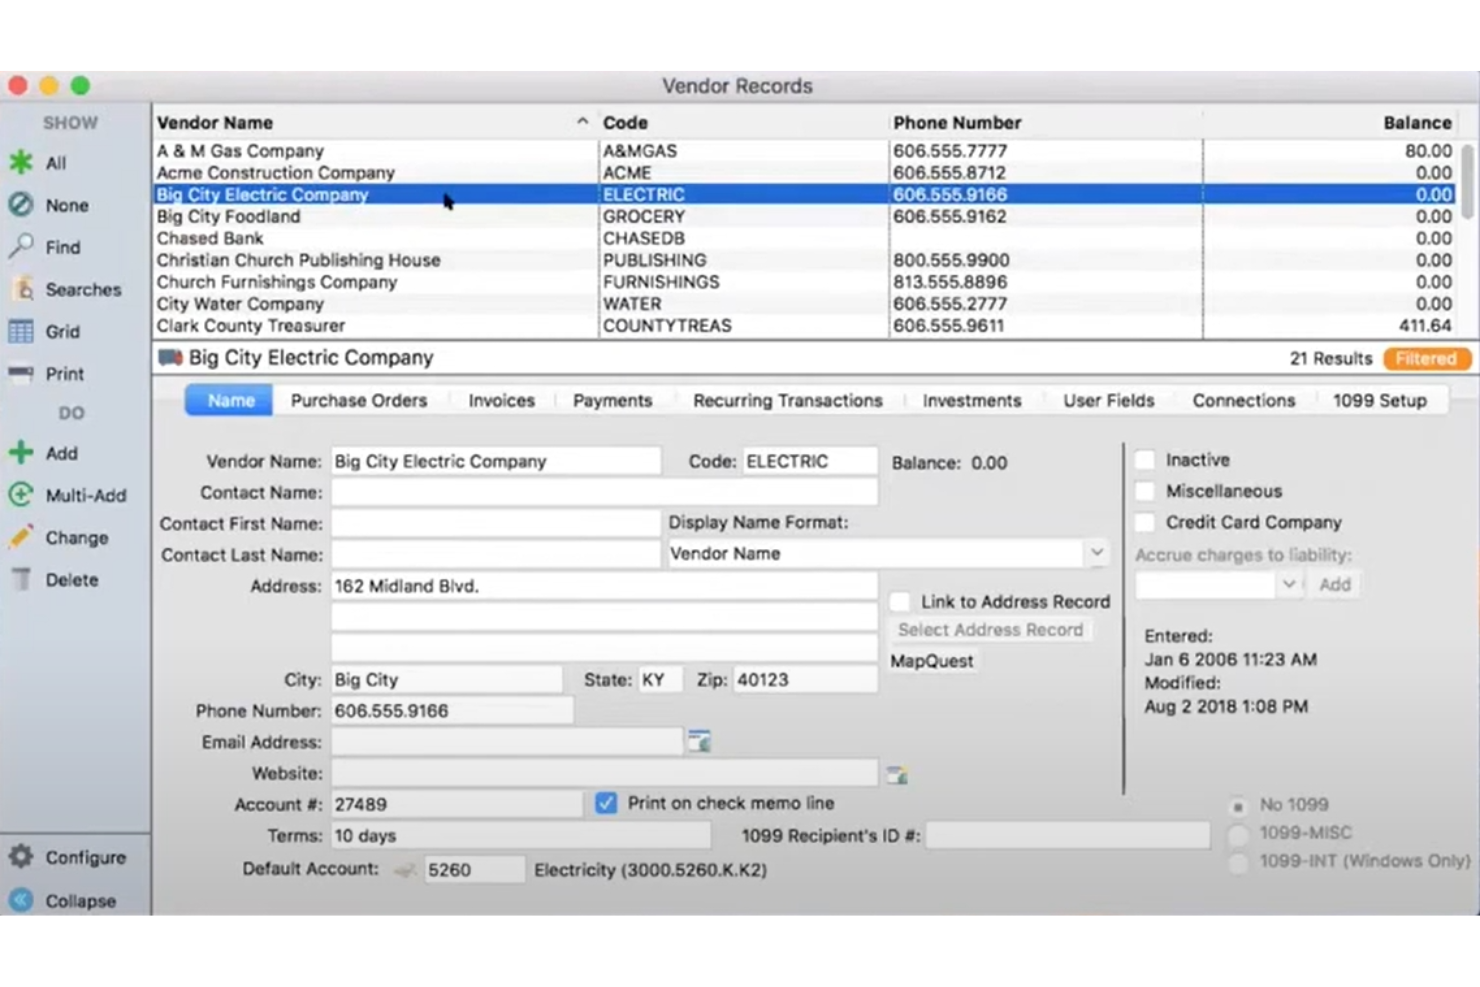1480x987 pixels.
Task: Open the Payments tab
Action: [x=612, y=400]
